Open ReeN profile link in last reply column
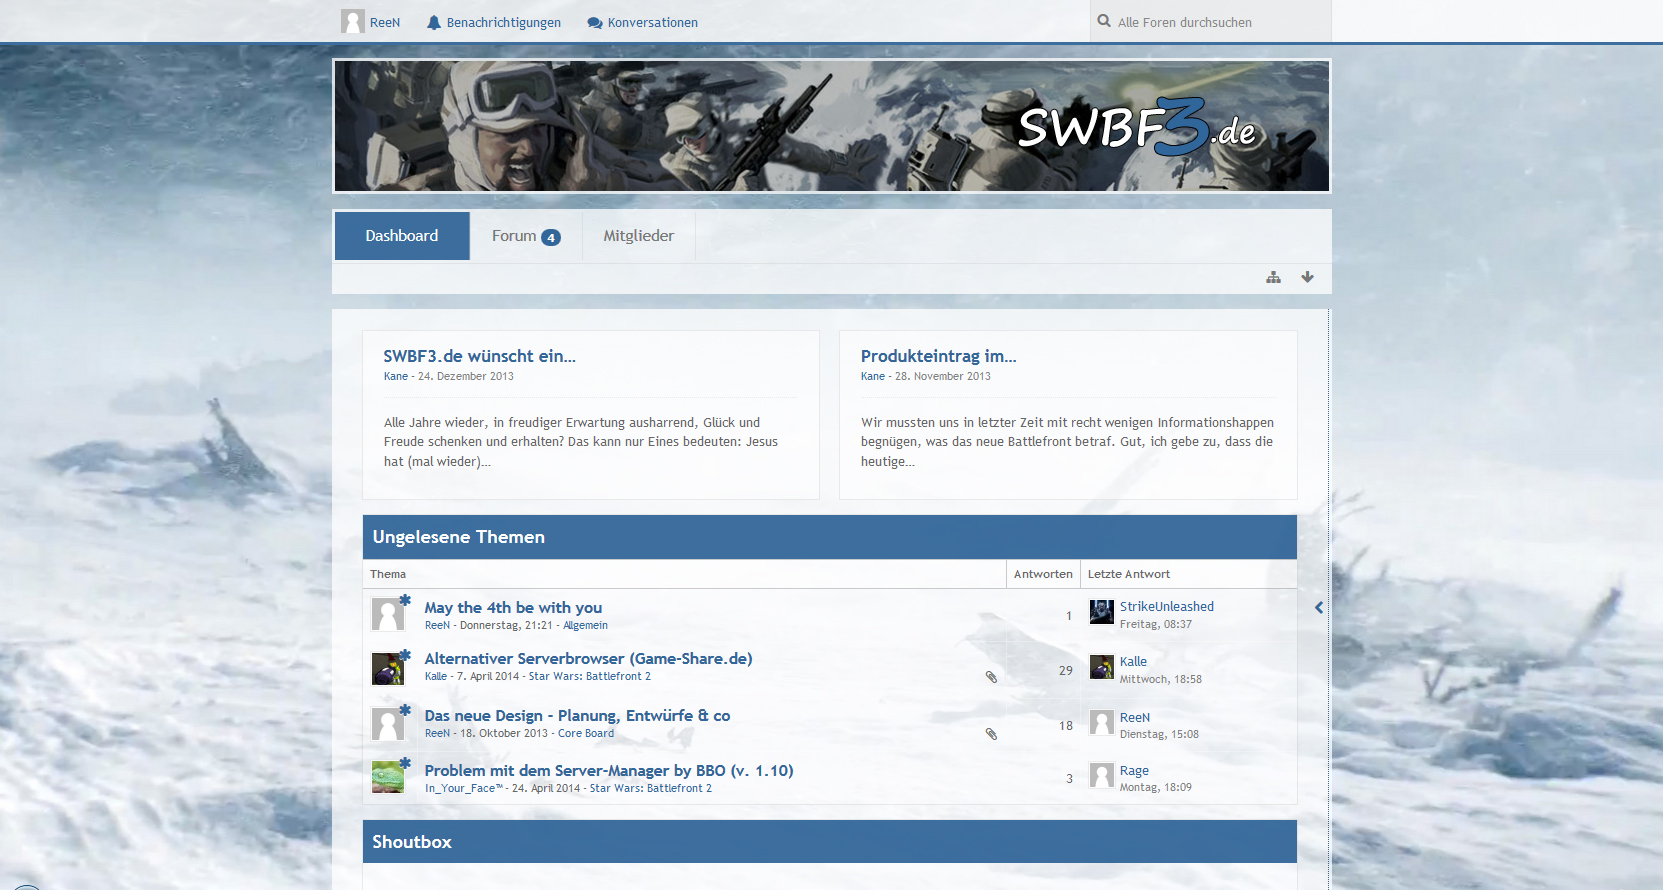The height and width of the screenshot is (890, 1663). tap(1135, 717)
